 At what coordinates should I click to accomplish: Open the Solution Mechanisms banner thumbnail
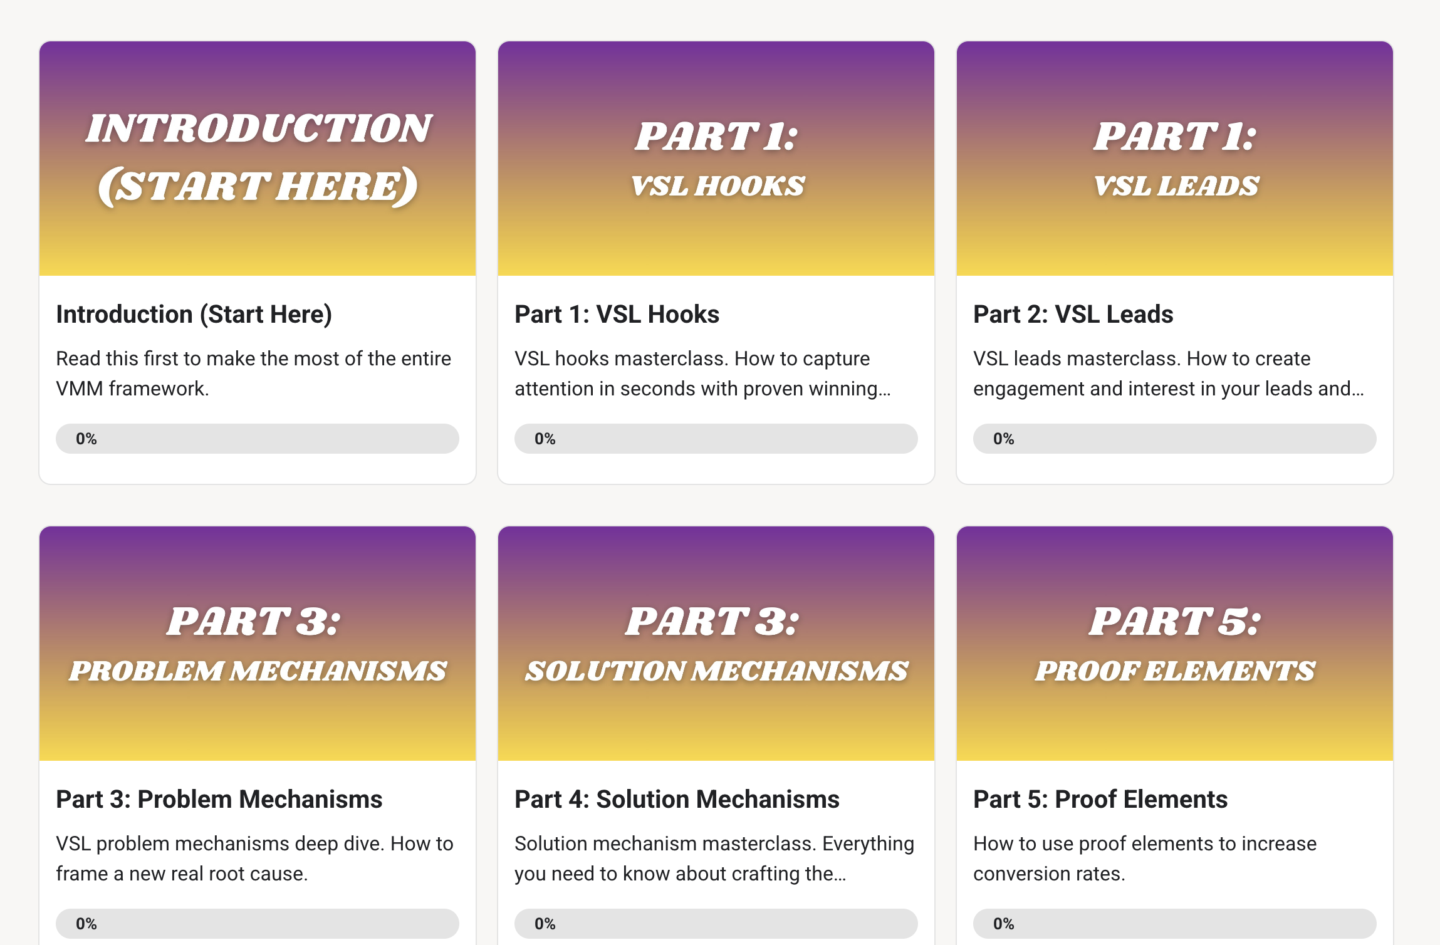click(x=716, y=643)
